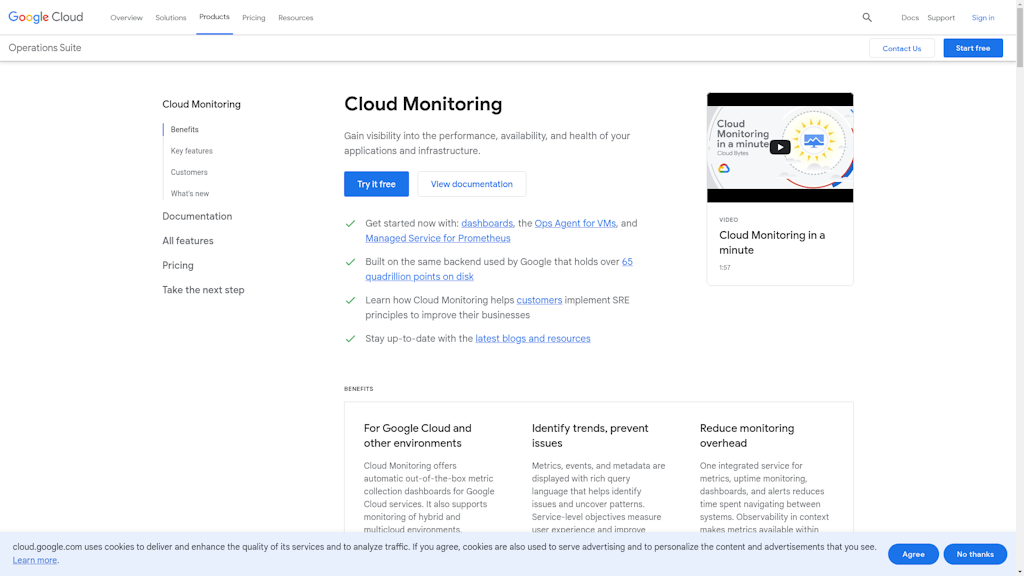Screen dimensions: 1024x576
Task: Select Key features in the sidebar
Action: click(191, 150)
